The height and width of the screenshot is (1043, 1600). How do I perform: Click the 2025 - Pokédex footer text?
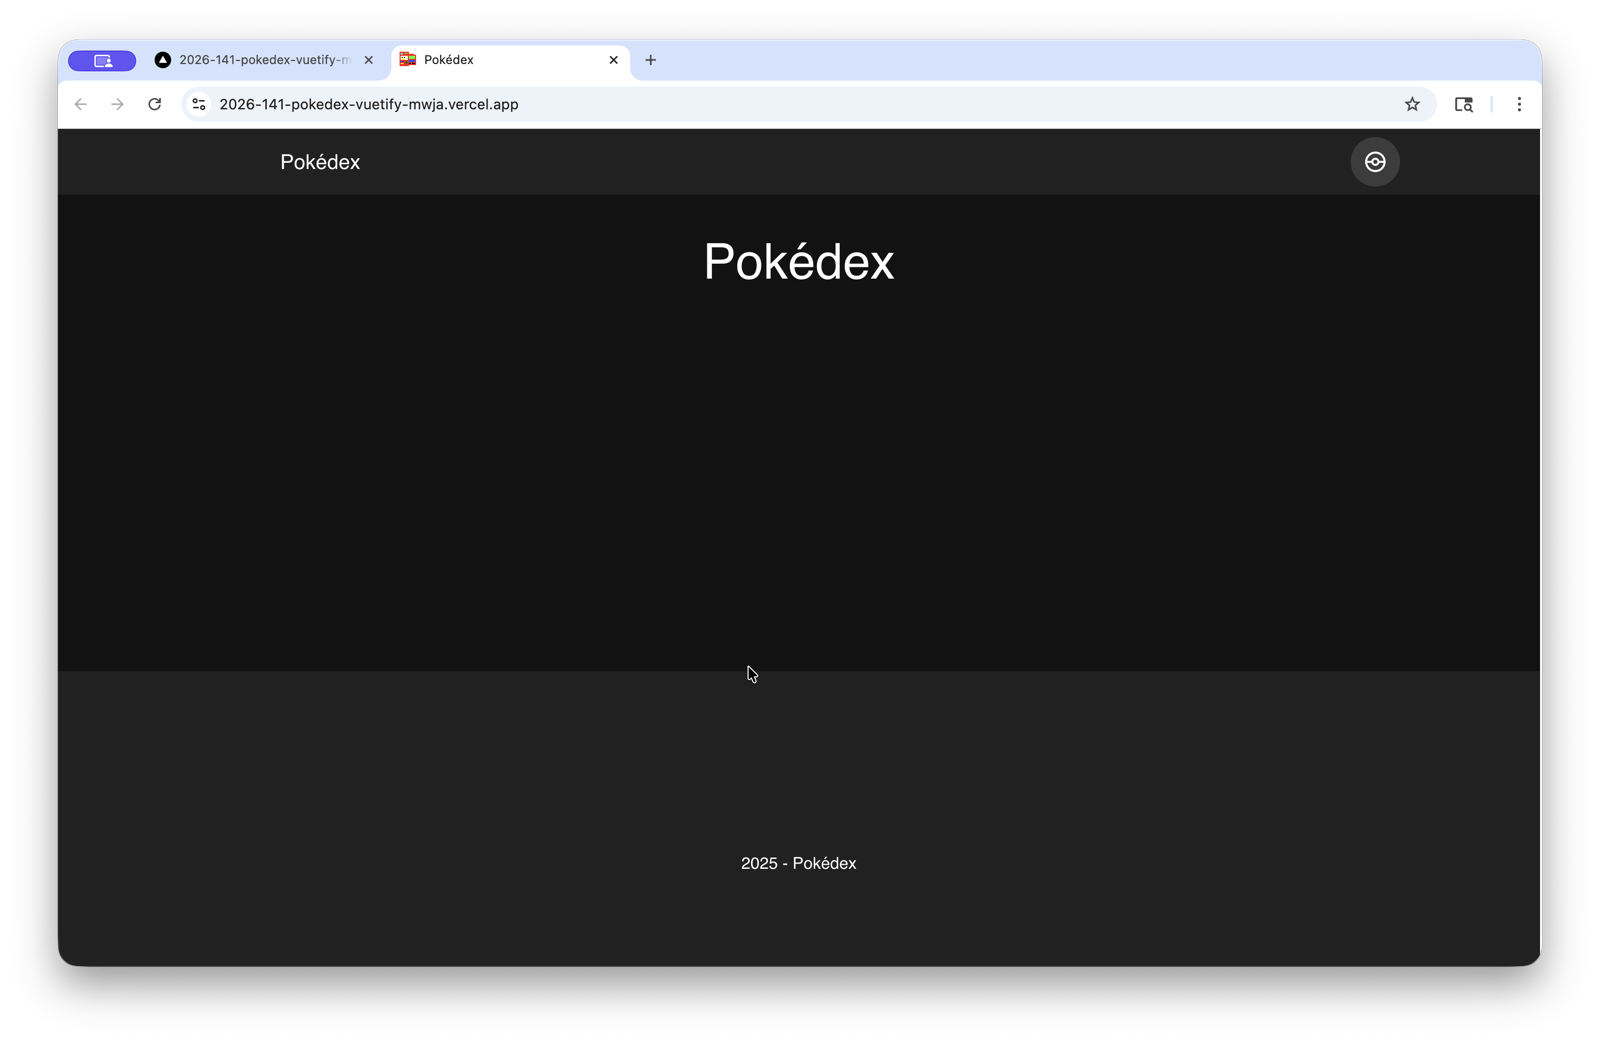pos(798,863)
